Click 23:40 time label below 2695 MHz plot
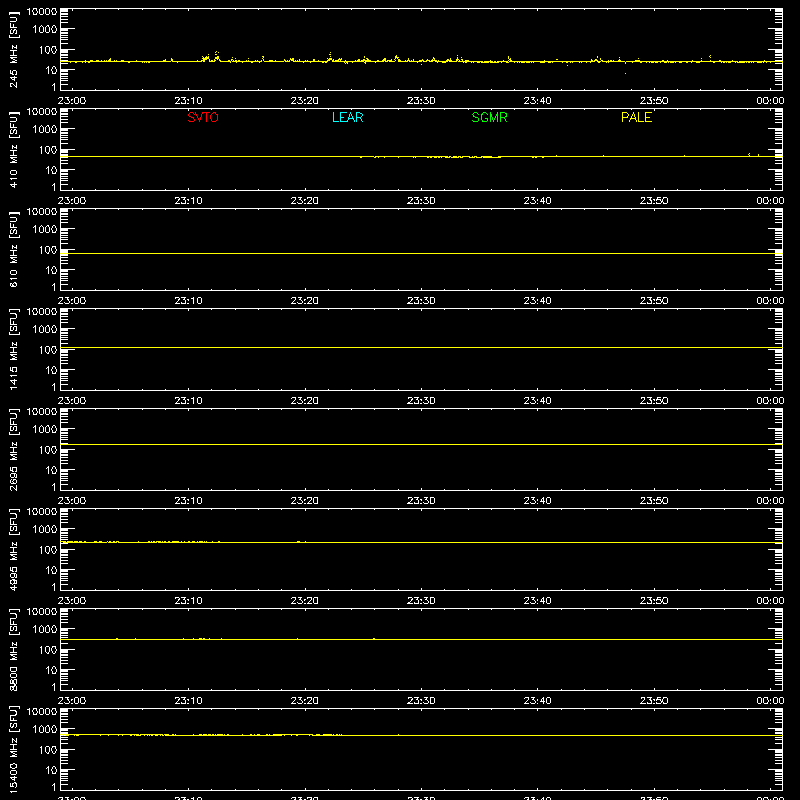 (x=537, y=501)
